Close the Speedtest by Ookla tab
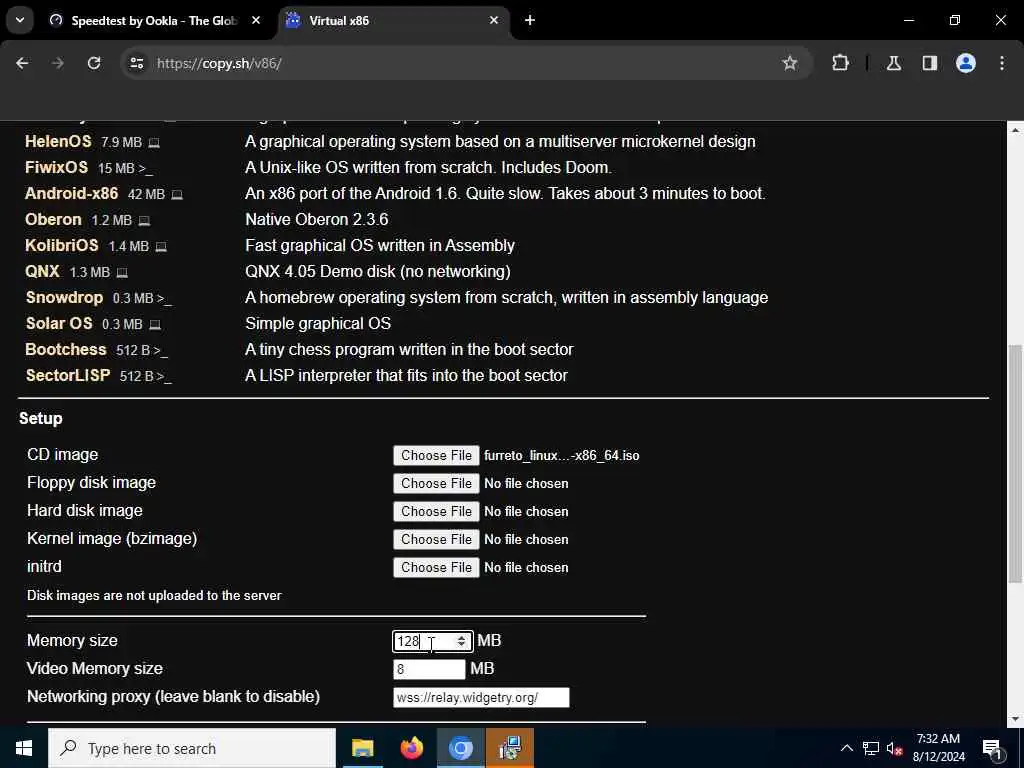The width and height of the screenshot is (1024, 768). click(256, 20)
